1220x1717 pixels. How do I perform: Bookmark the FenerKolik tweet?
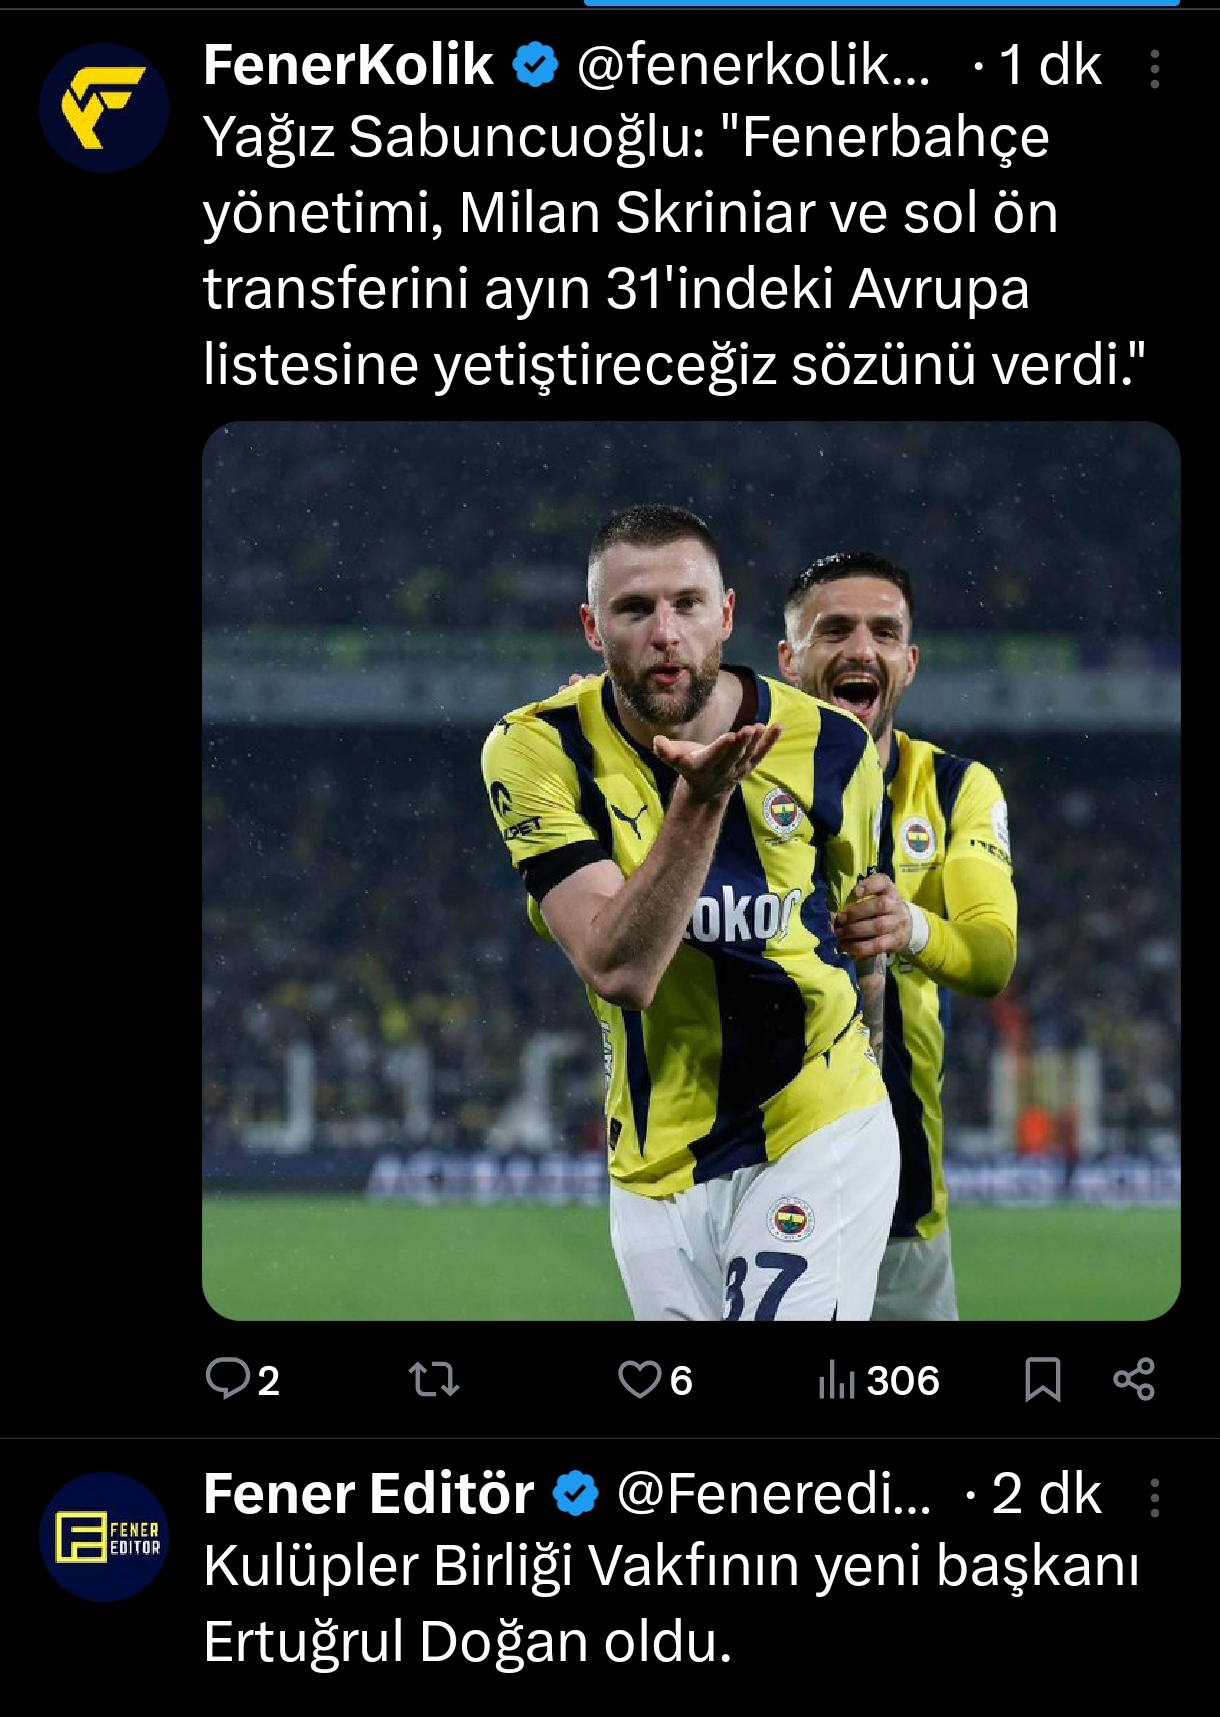[x=1043, y=1380]
